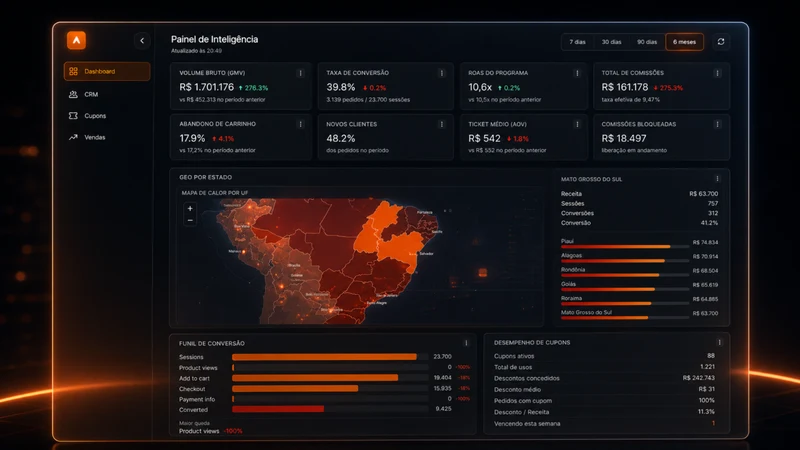Click the 48.2% new customers value

click(341, 138)
